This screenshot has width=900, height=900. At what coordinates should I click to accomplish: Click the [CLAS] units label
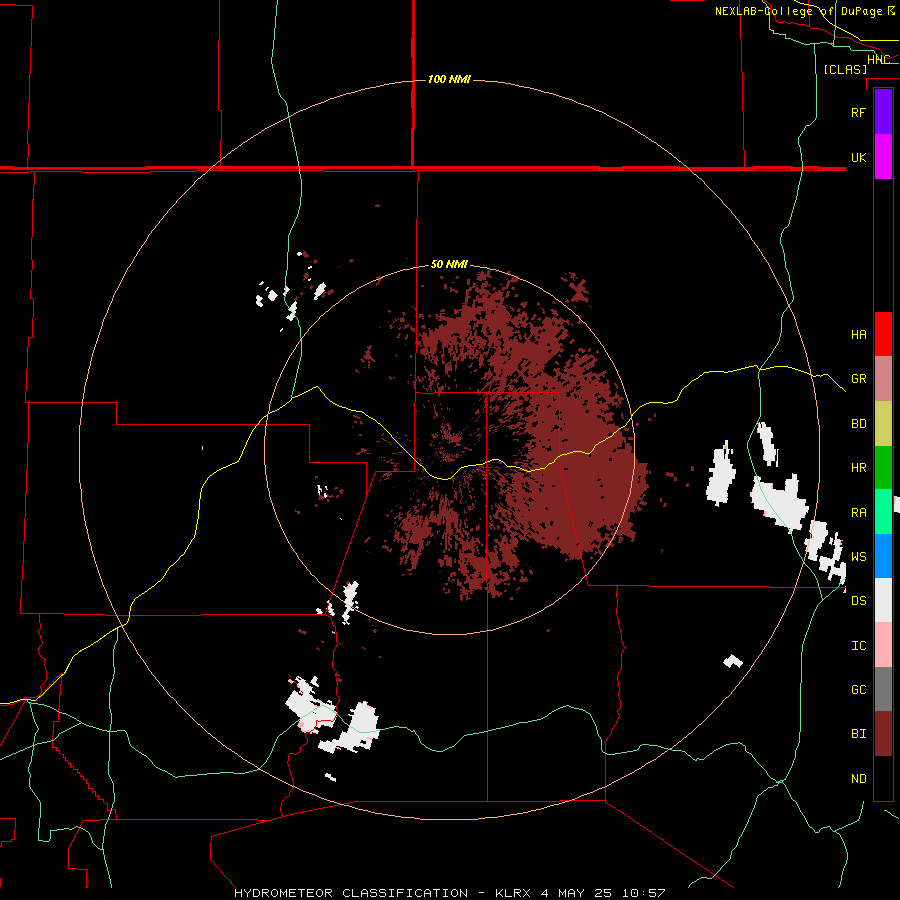point(845,69)
